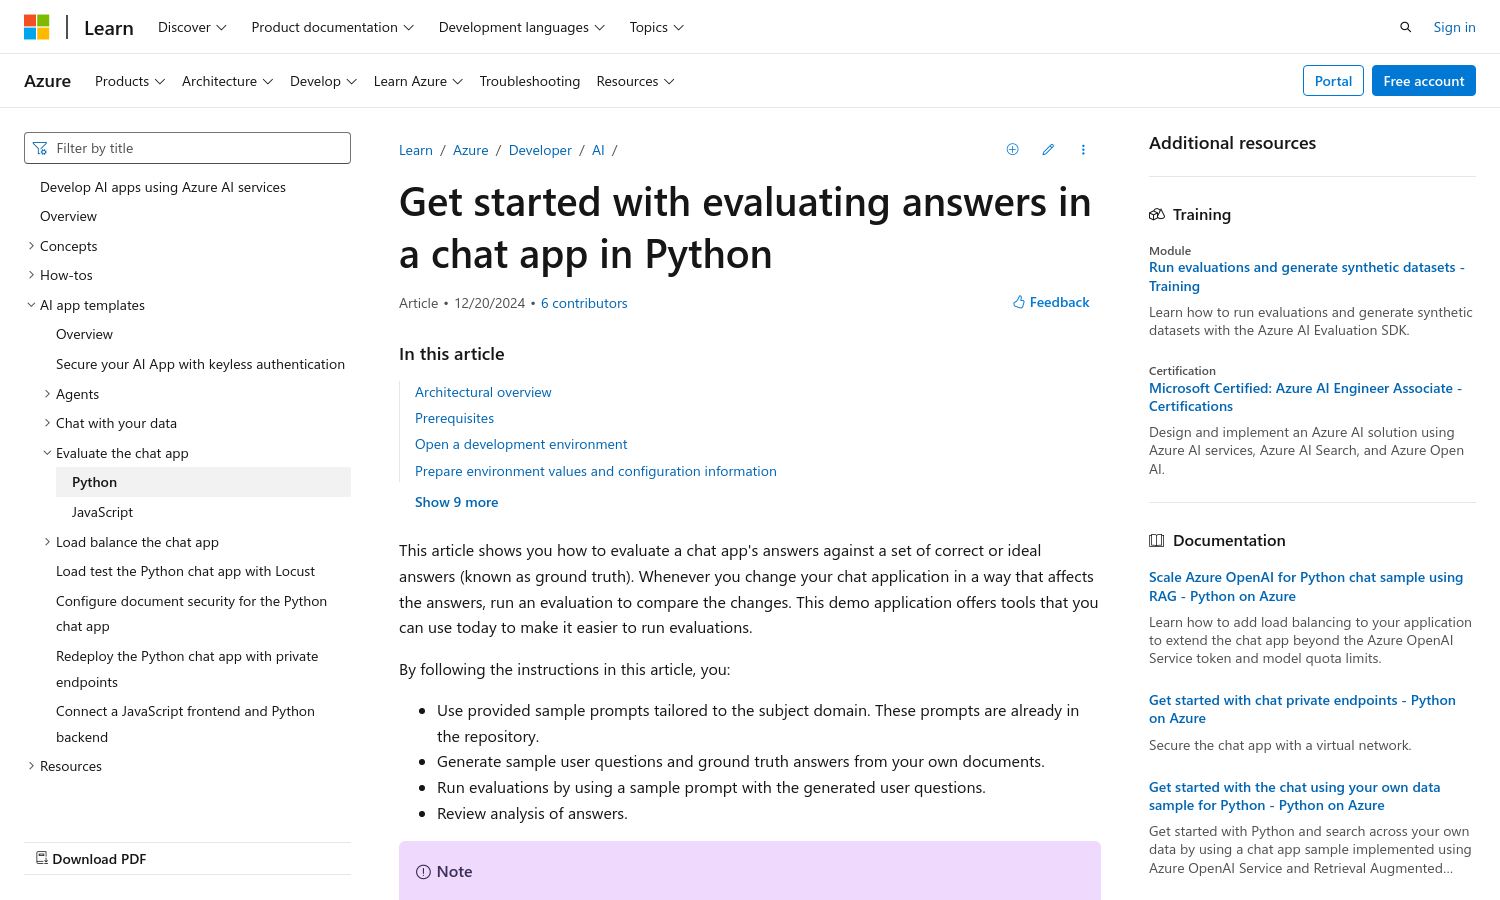
Task: Open the search magnifier icon
Action: [x=1405, y=27]
